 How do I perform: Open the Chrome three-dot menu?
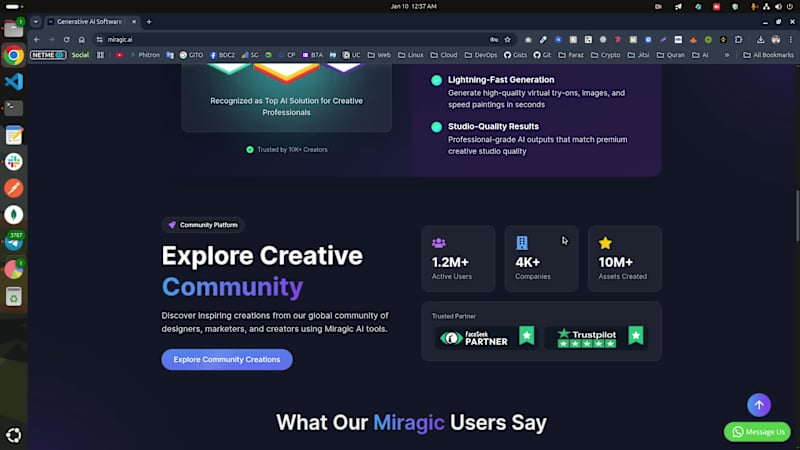[791, 40]
